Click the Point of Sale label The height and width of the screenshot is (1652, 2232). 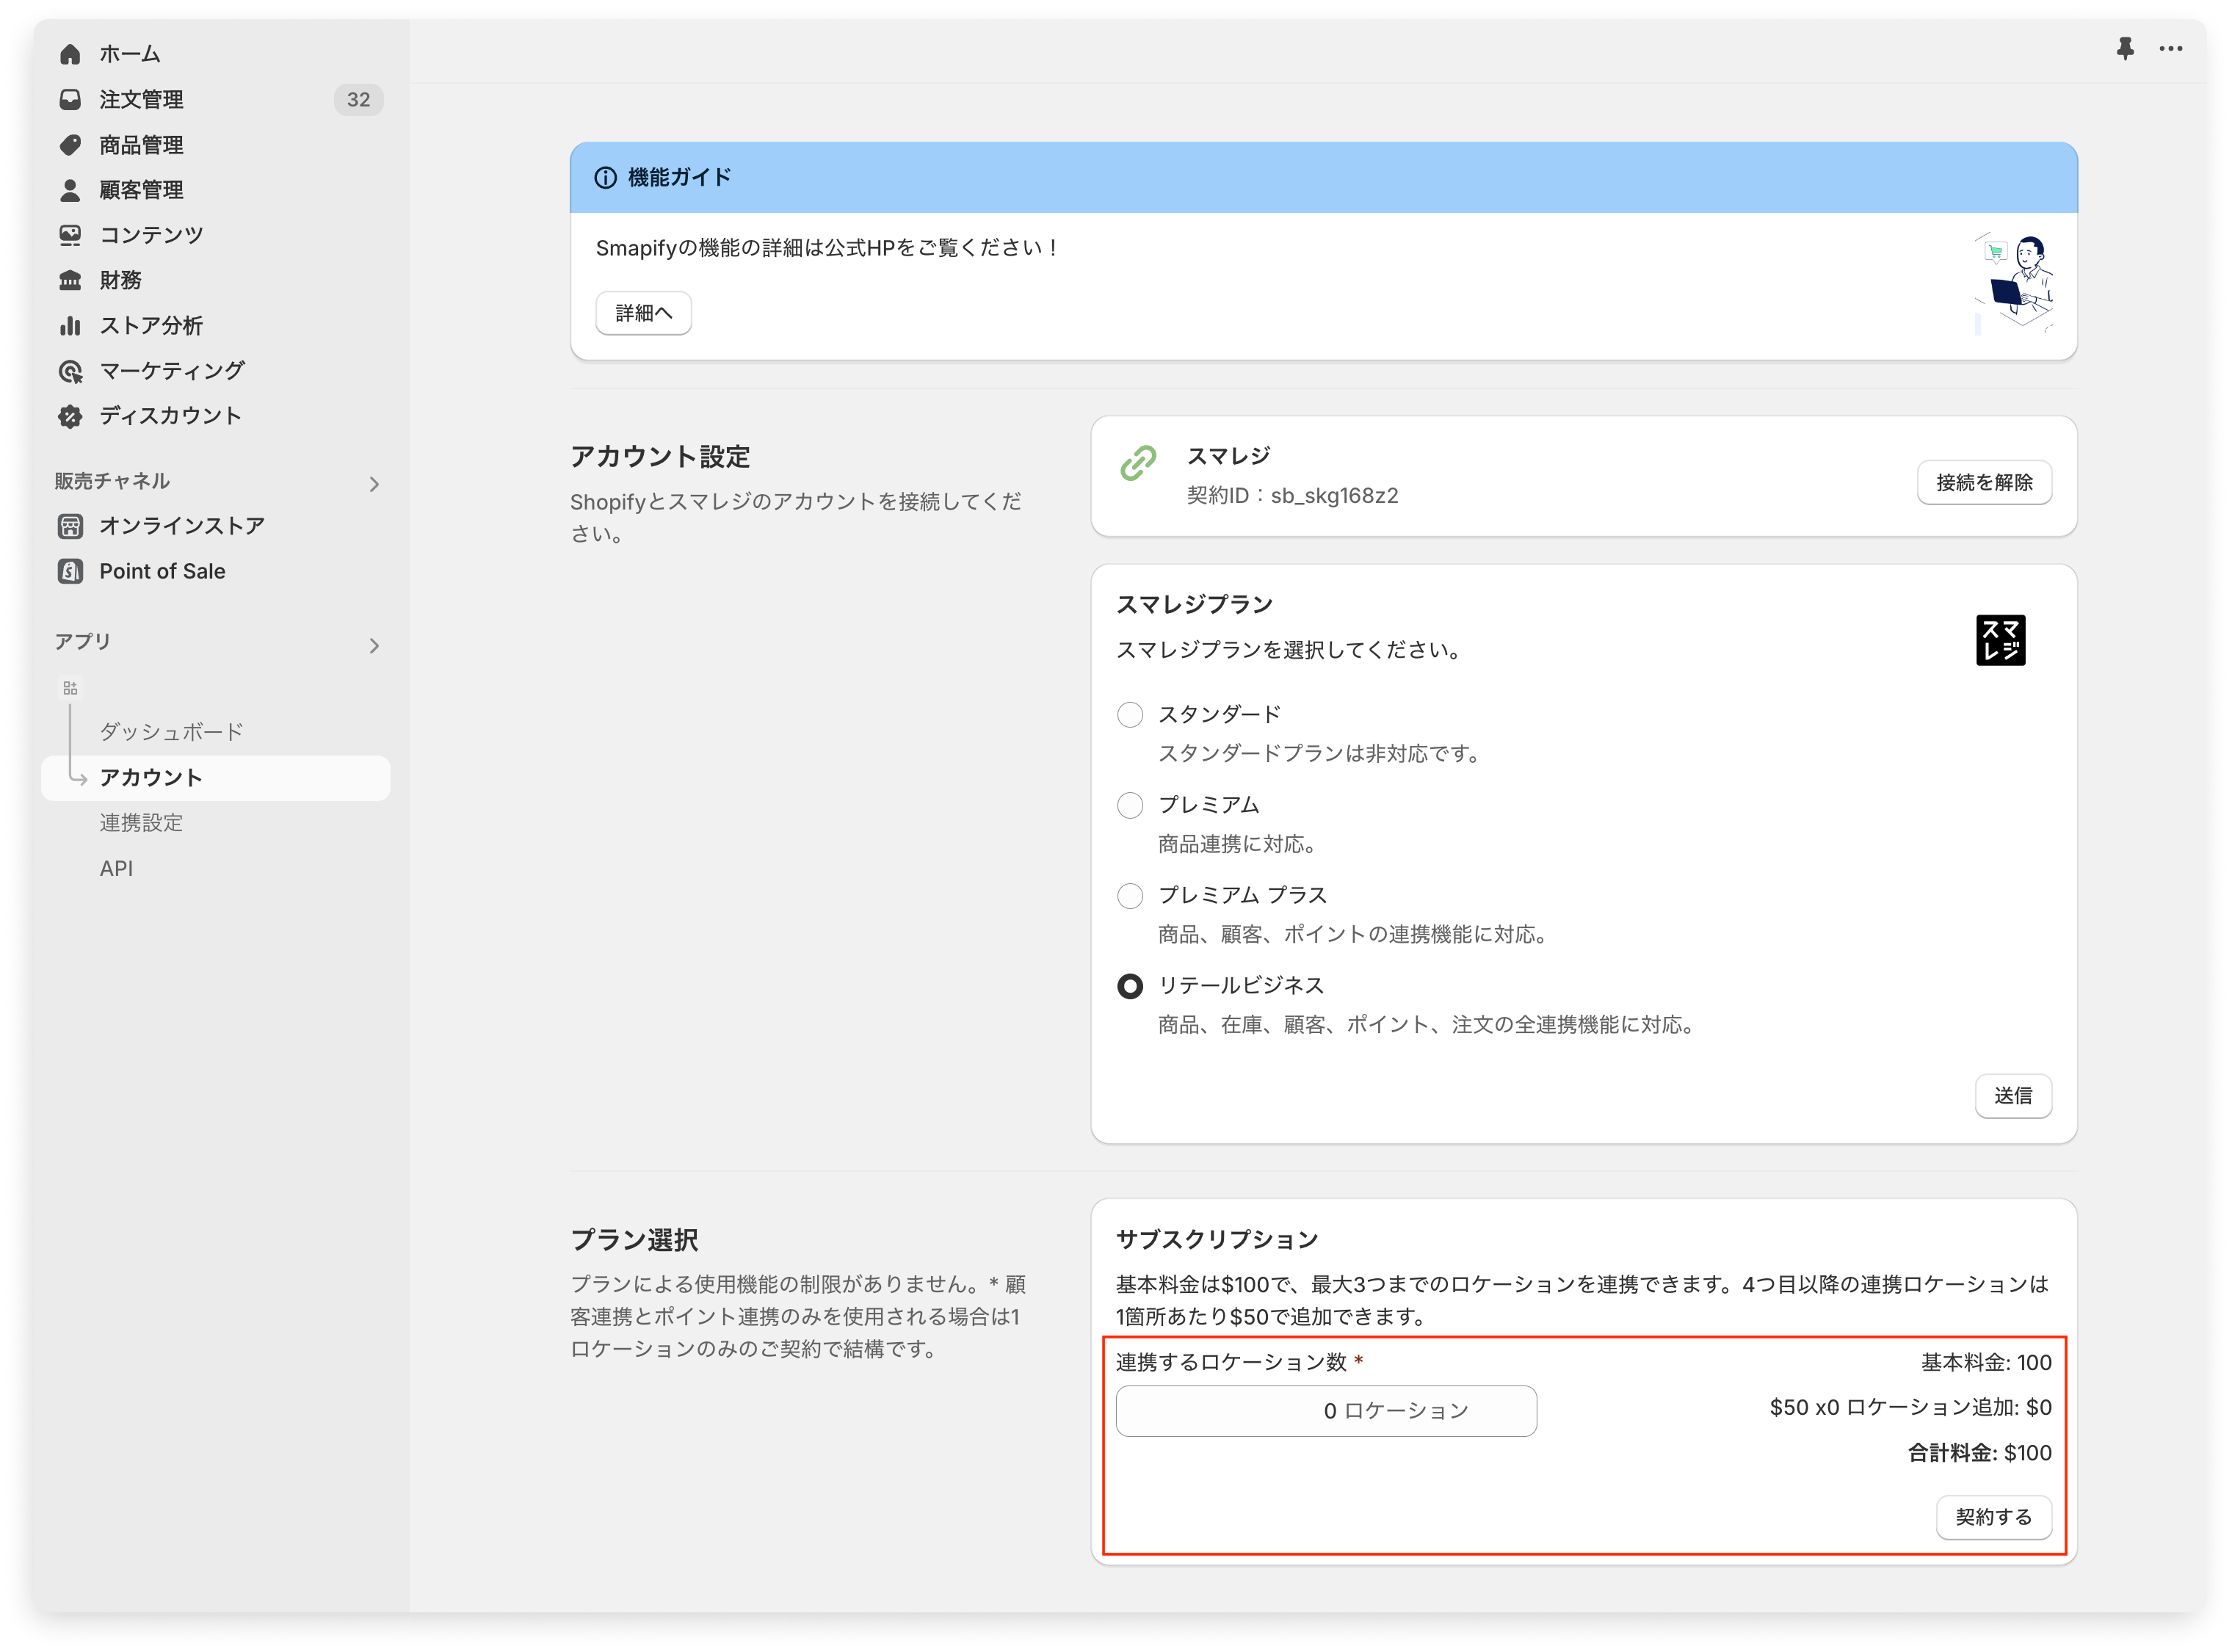pos(162,571)
